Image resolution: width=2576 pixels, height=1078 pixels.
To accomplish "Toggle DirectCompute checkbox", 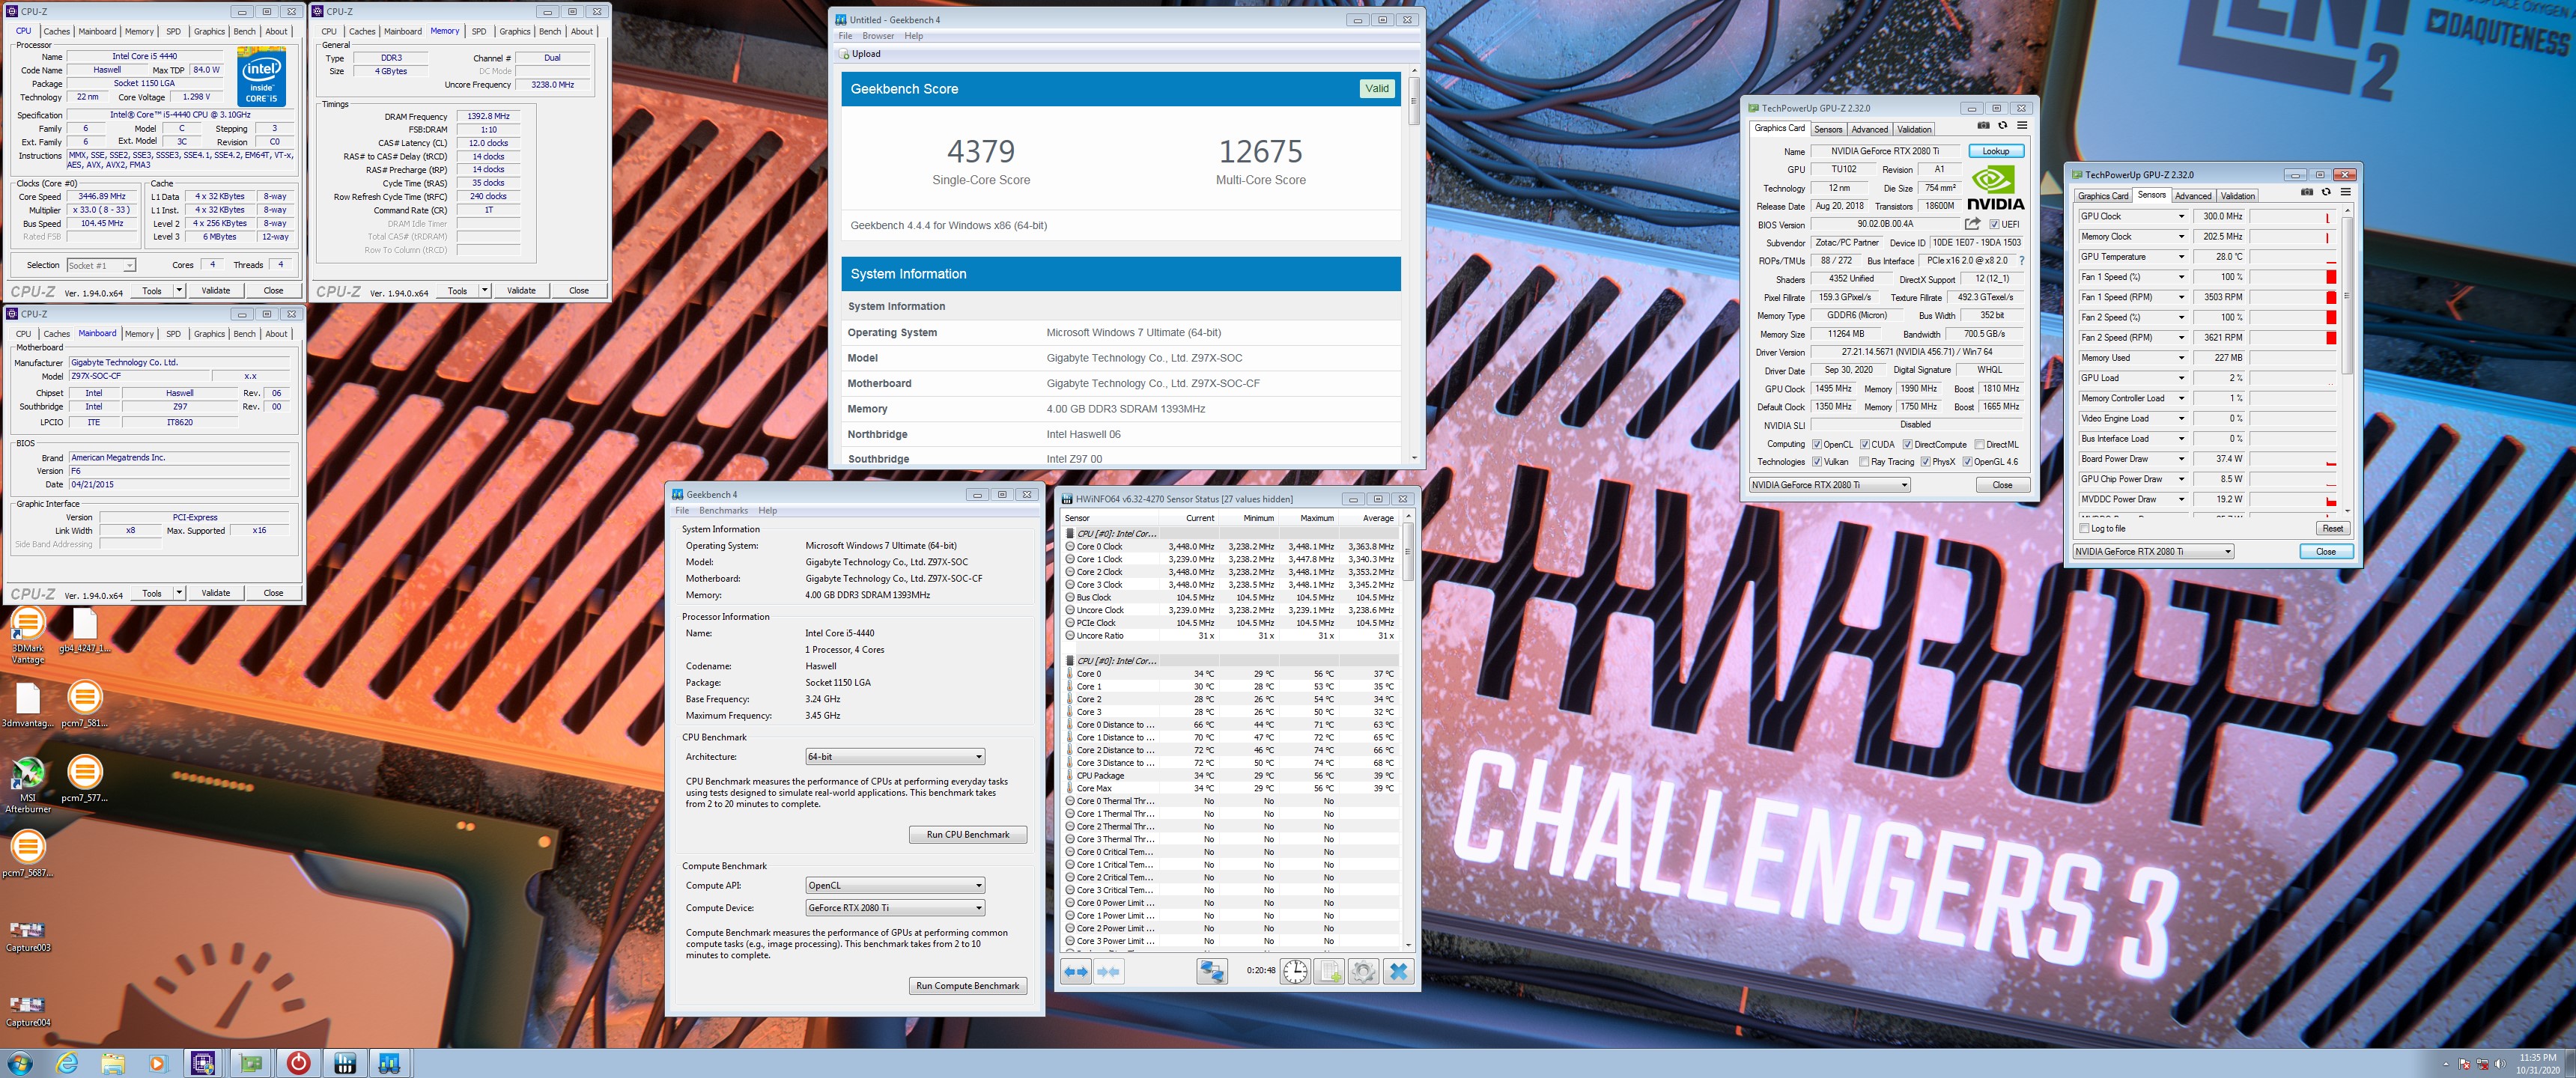I will [x=1908, y=444].
